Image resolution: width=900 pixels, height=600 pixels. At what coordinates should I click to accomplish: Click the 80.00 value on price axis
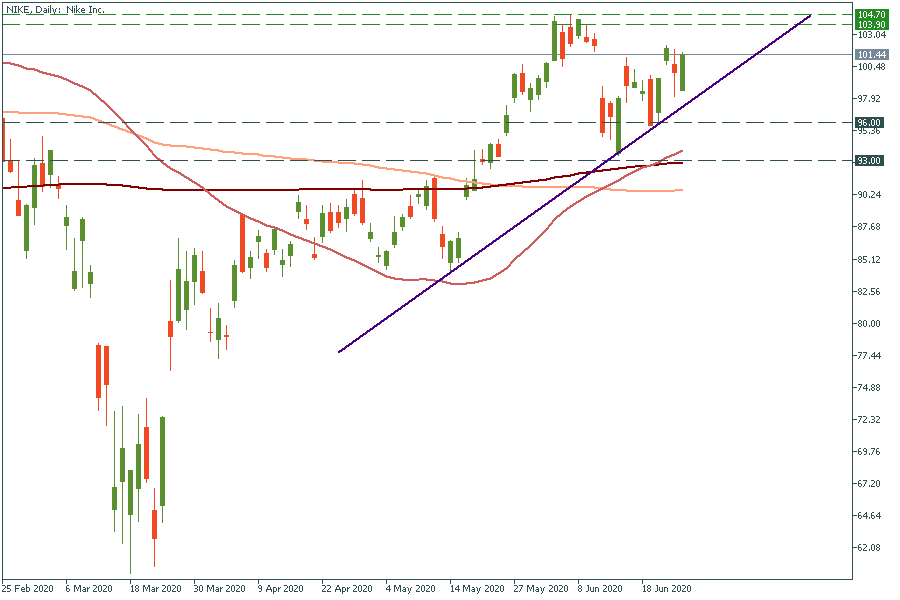(870, 324)
